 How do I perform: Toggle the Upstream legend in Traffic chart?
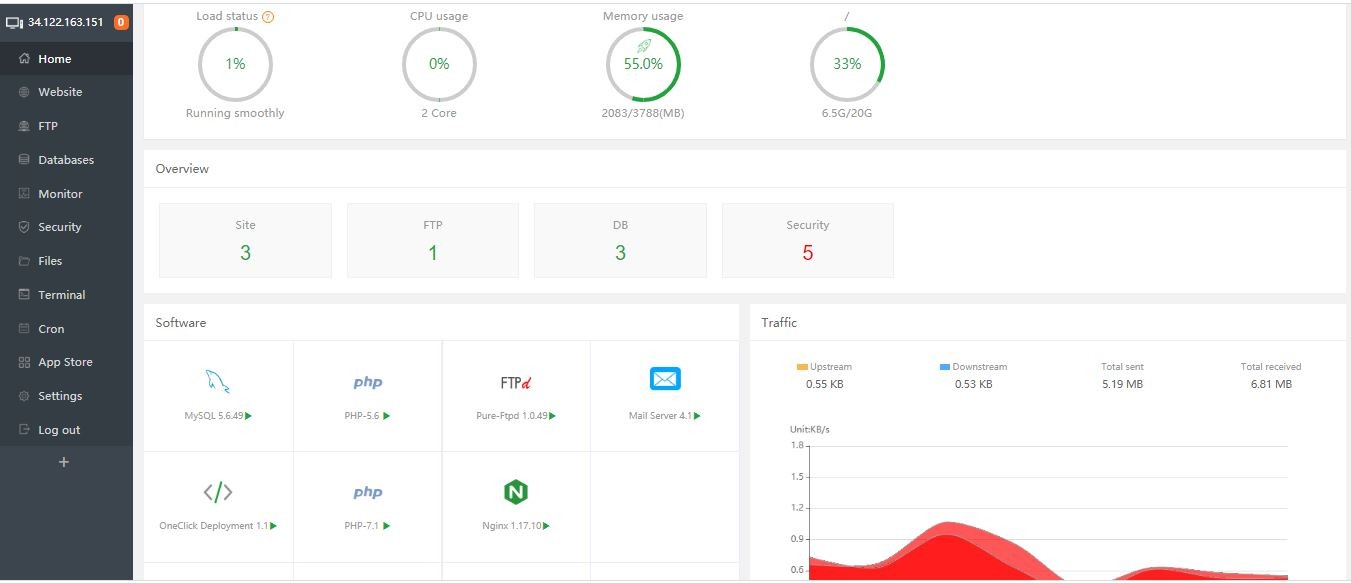point(824,367)
